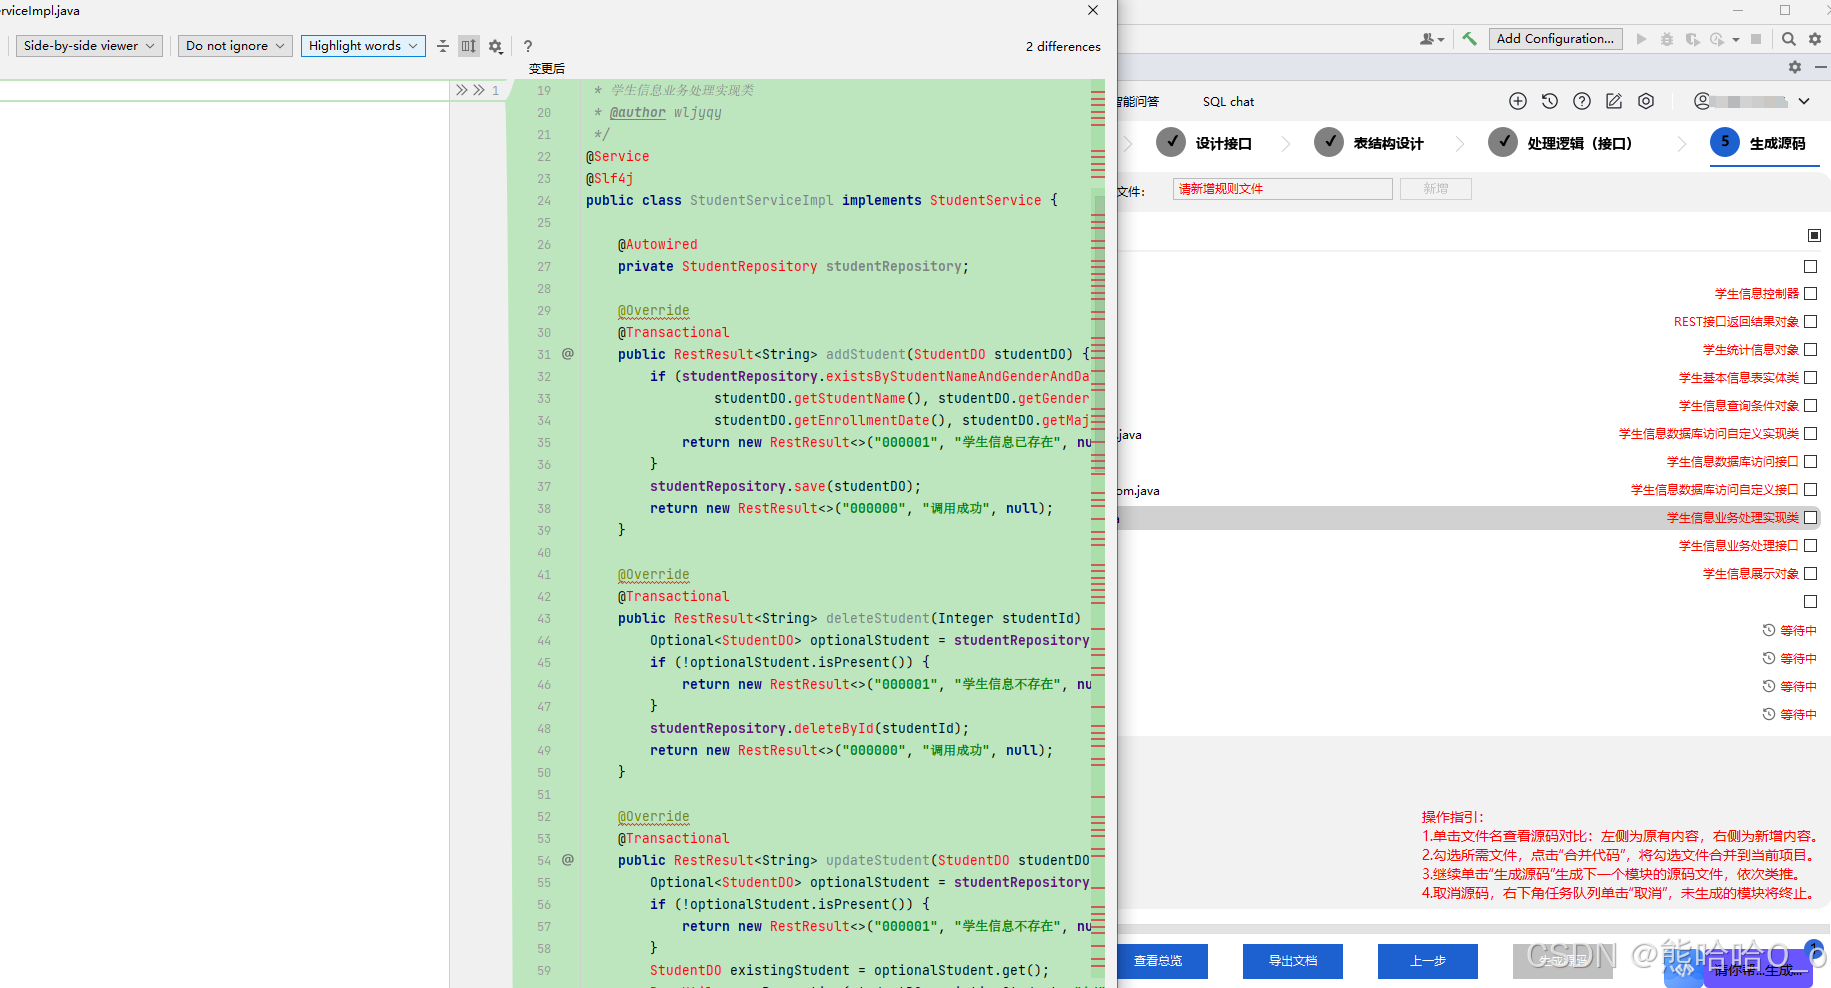
Task: Click the 导出文档 button
Action: [1293, 961]
